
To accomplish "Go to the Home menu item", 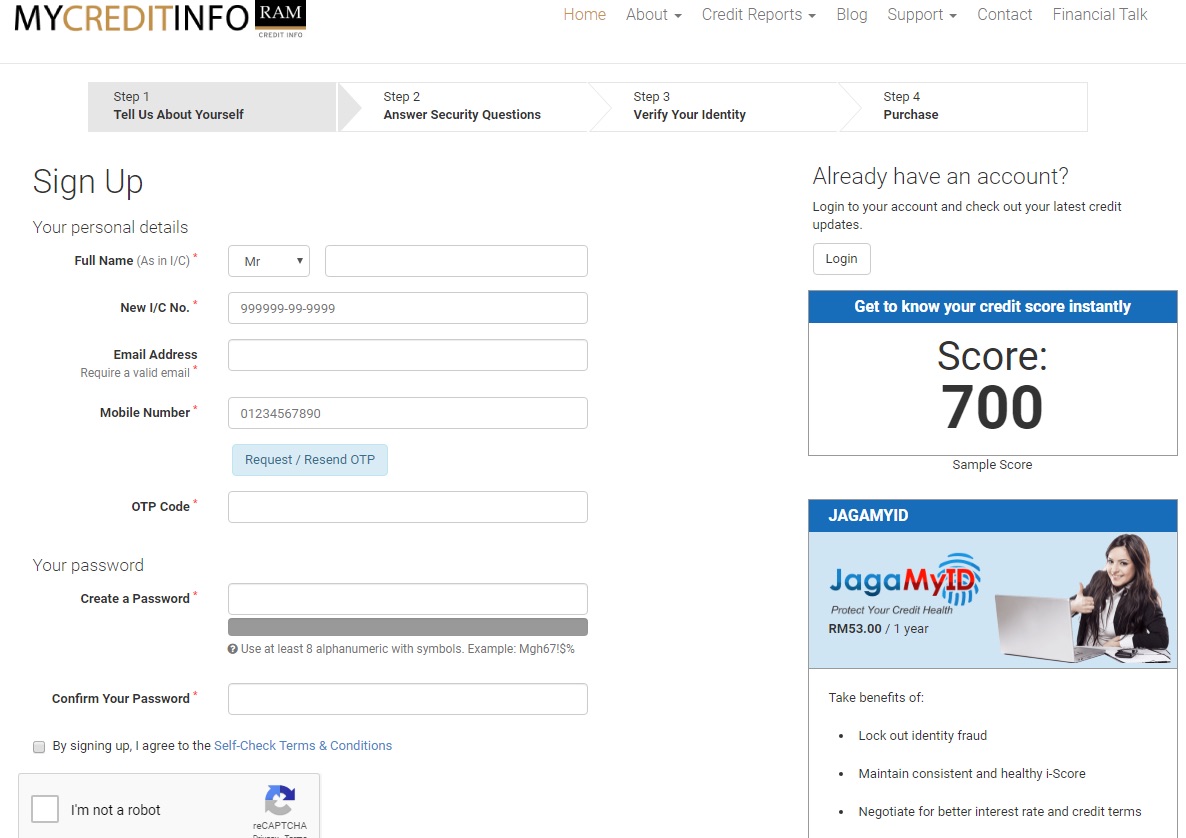I will point(584,15).
